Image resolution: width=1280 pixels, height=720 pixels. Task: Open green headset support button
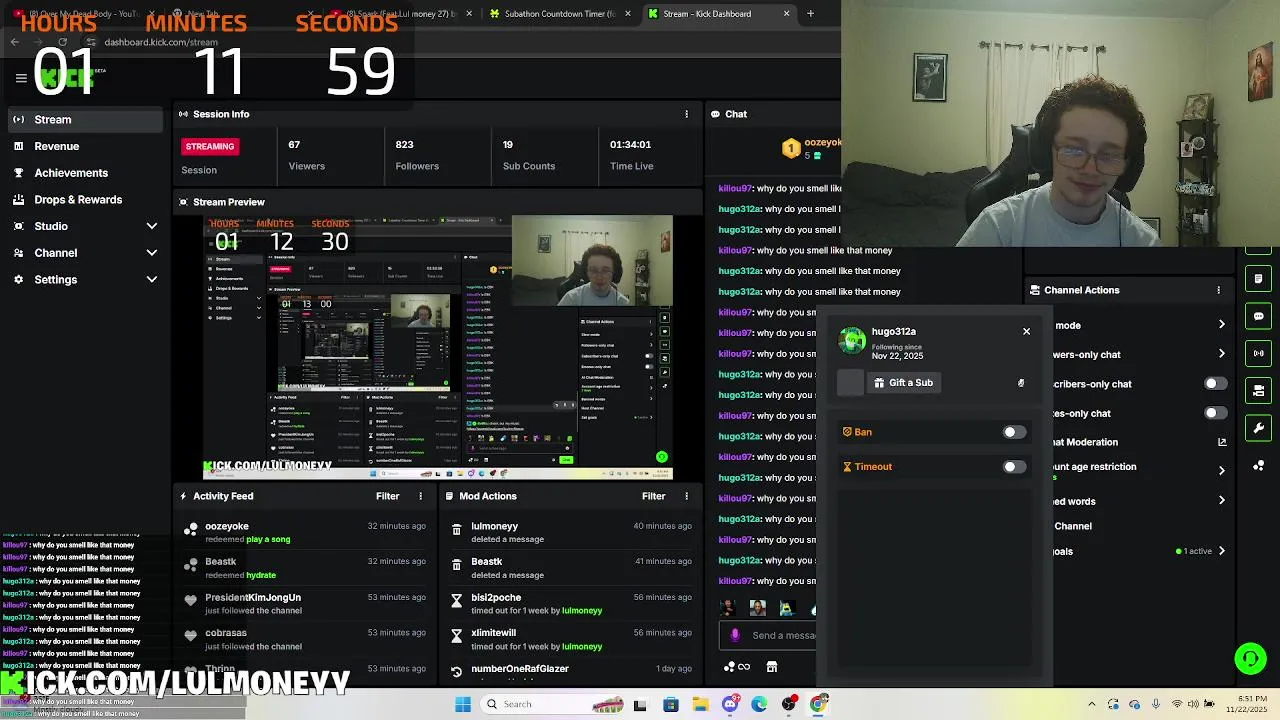click(1250, 658)
